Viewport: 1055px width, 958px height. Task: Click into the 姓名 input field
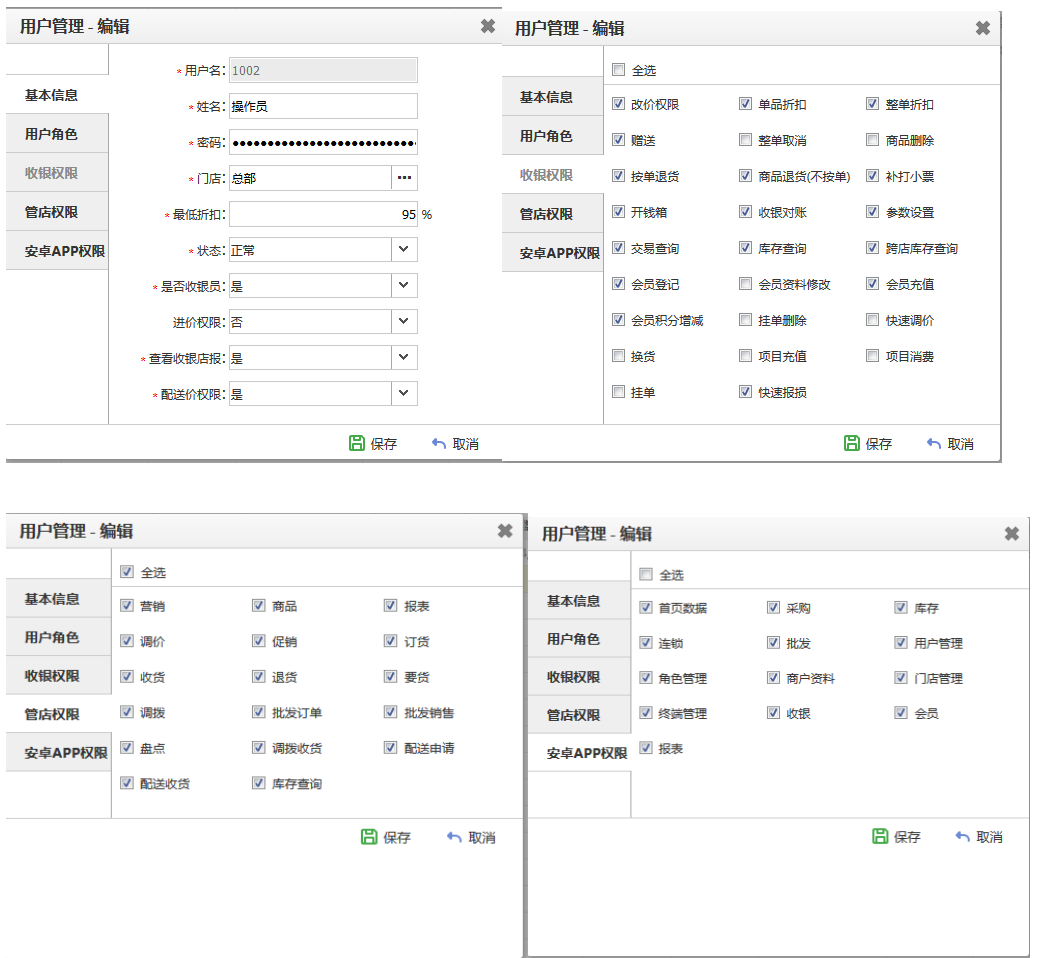(322, 106)
